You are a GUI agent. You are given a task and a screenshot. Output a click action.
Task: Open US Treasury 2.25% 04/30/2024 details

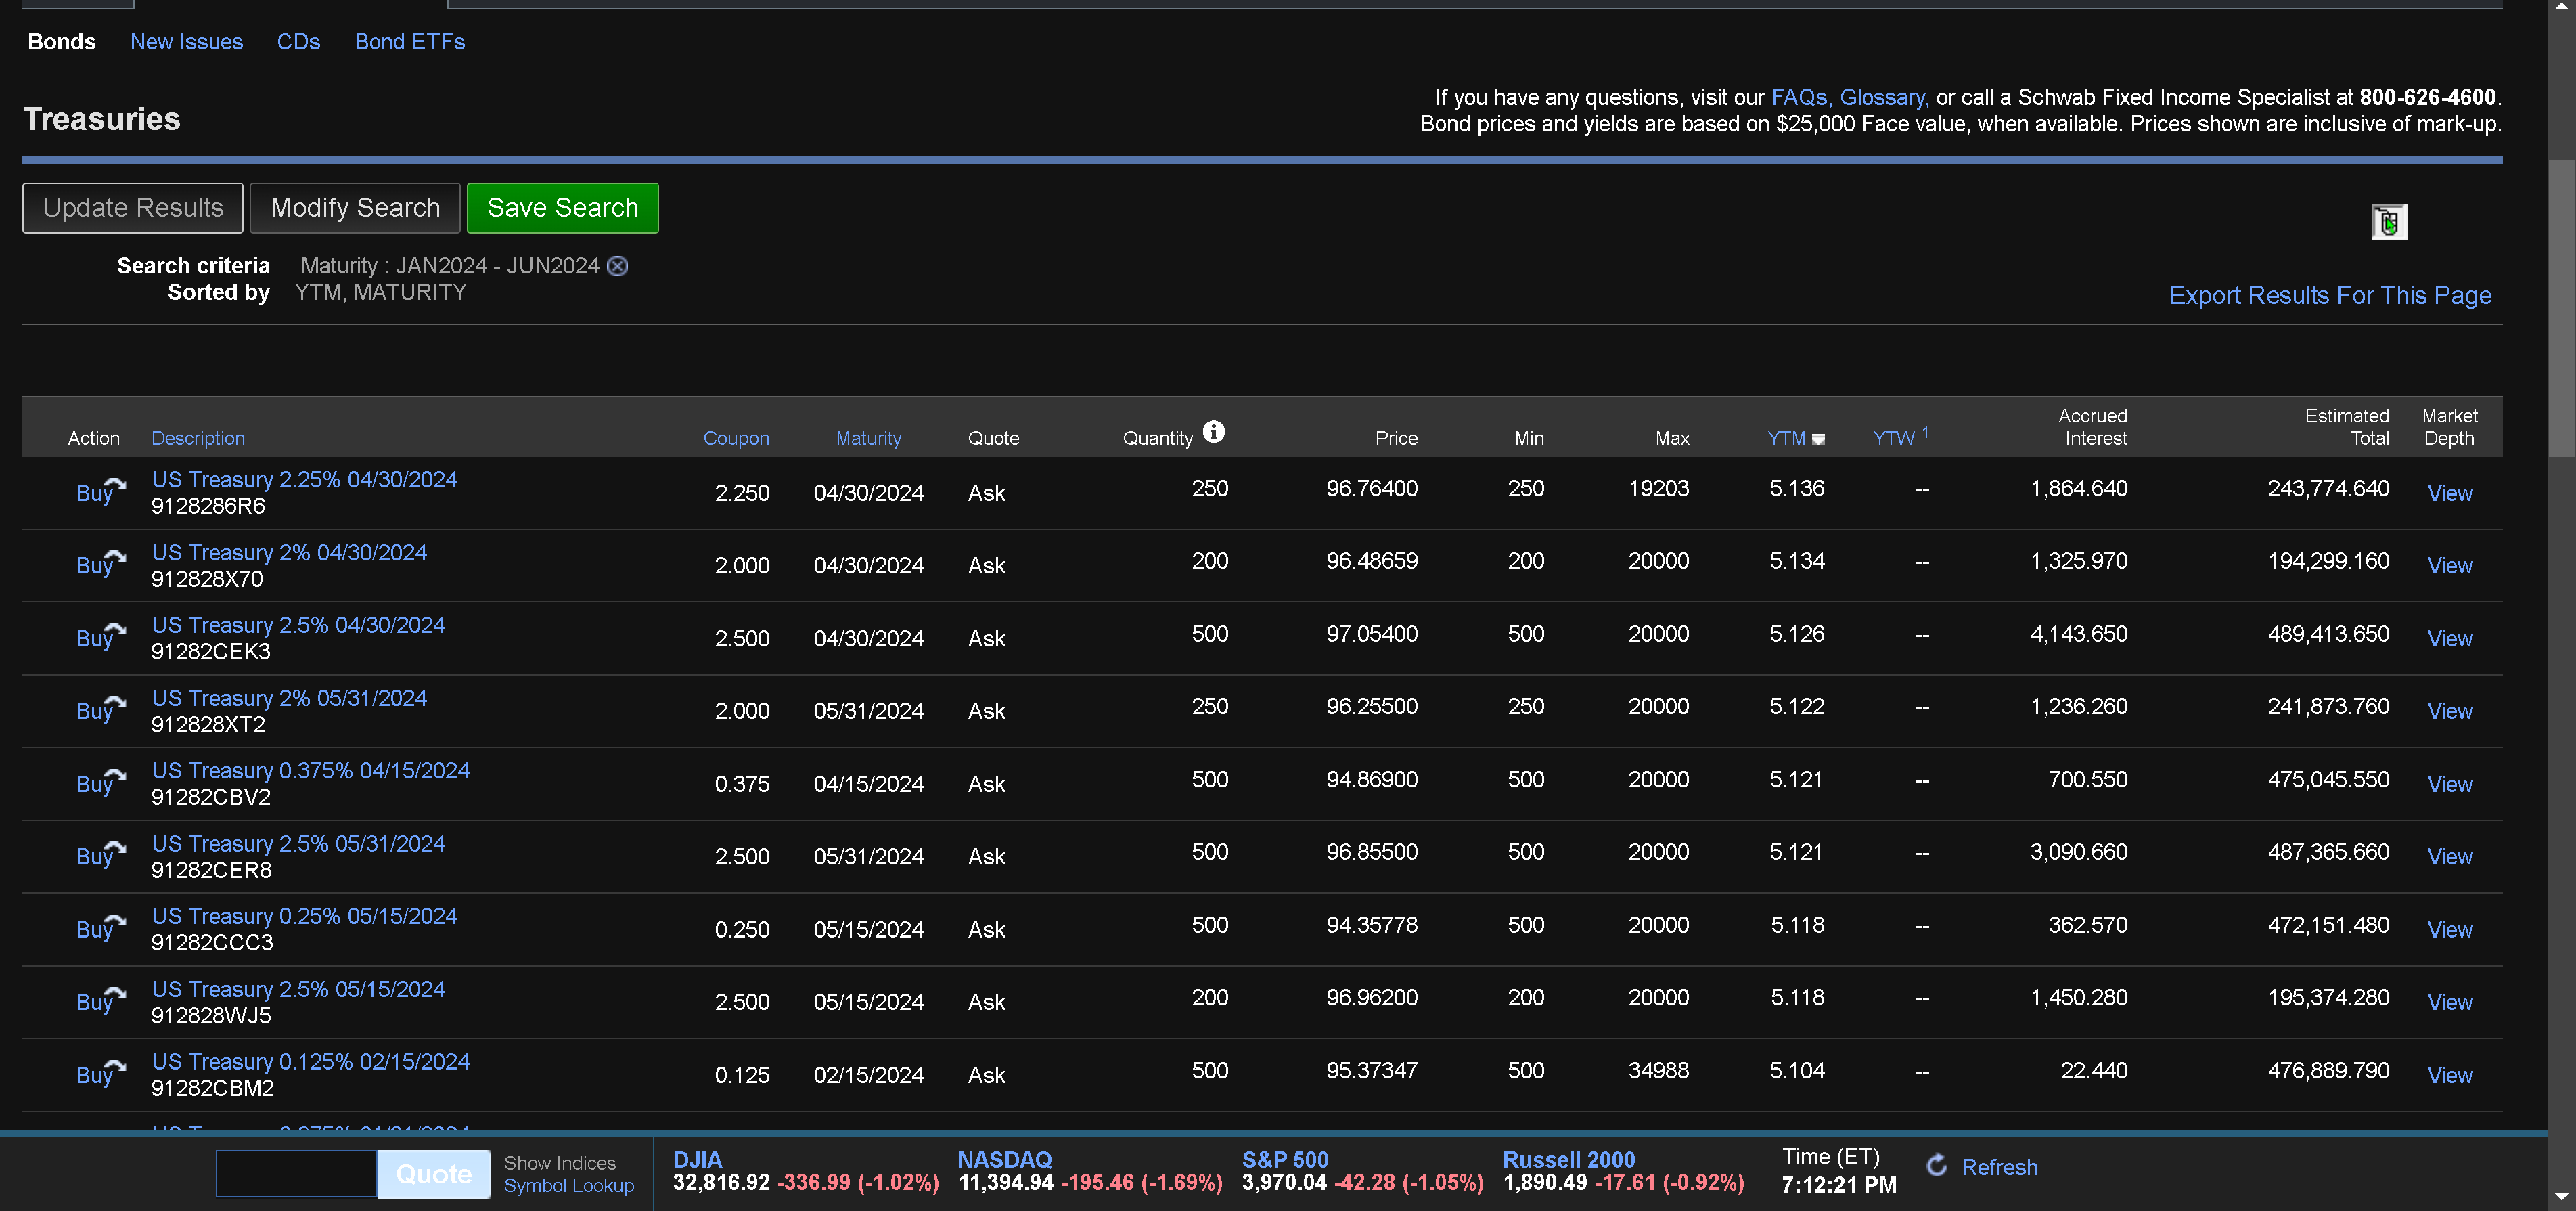(304, 480)
